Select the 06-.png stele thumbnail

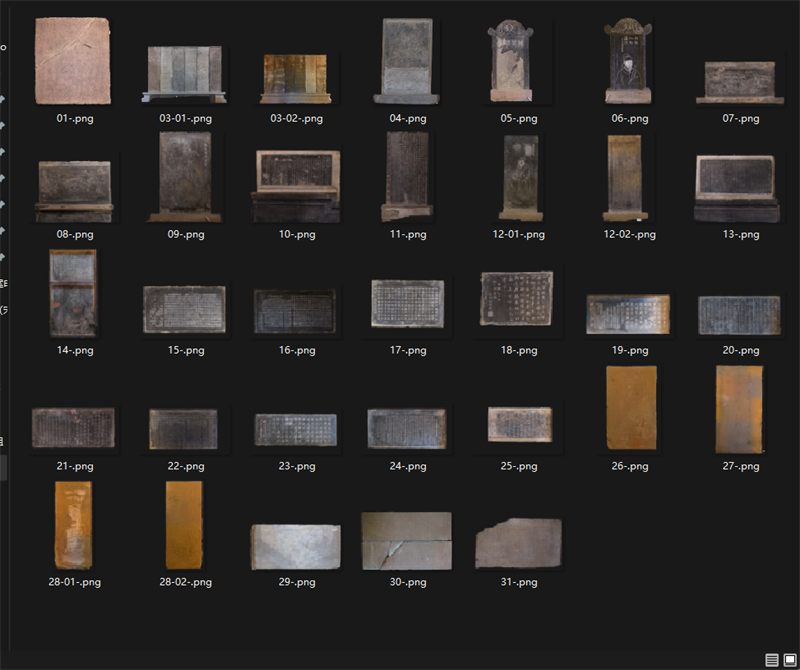628,61
